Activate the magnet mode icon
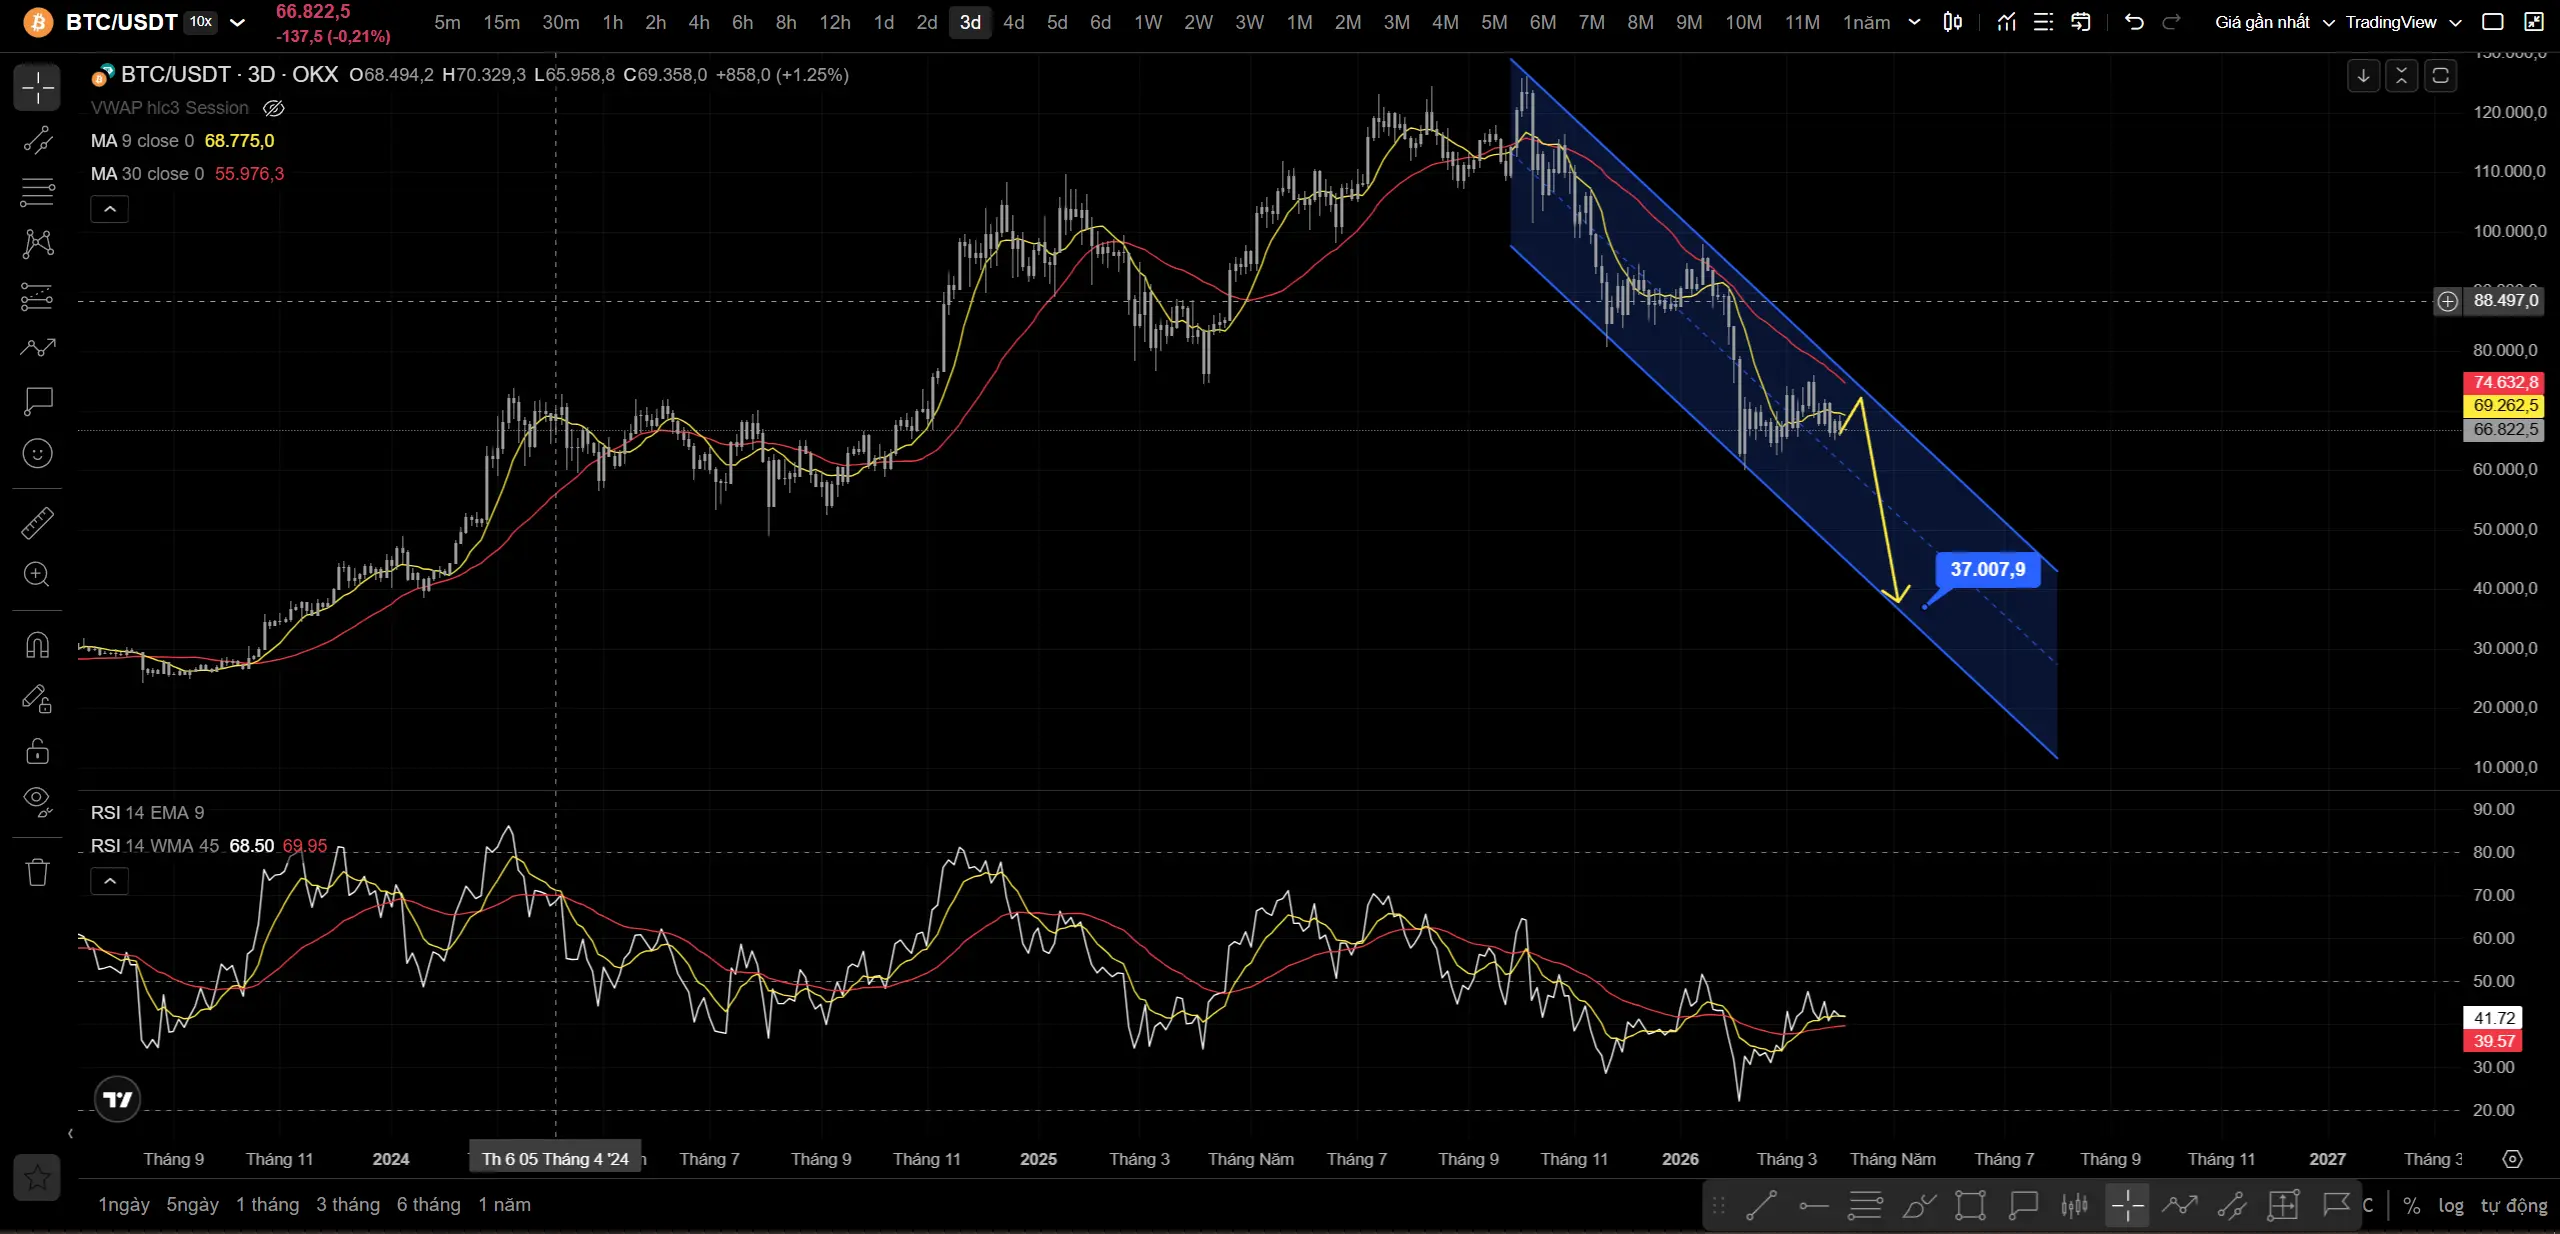The height and width of the screenshot is (1234, 2560). coord(37,645)
